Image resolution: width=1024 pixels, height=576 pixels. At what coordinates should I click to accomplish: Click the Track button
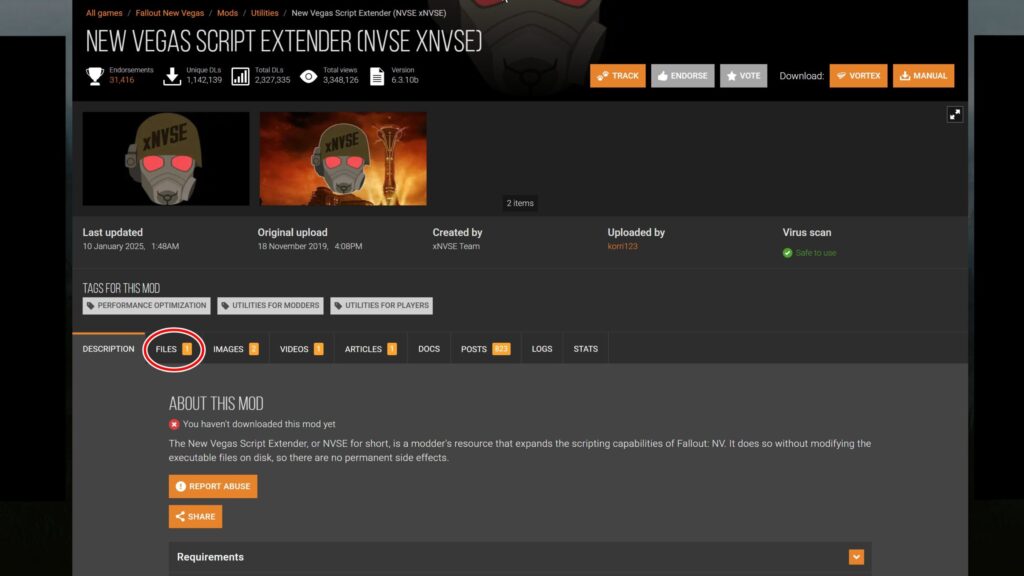(617, 76)
